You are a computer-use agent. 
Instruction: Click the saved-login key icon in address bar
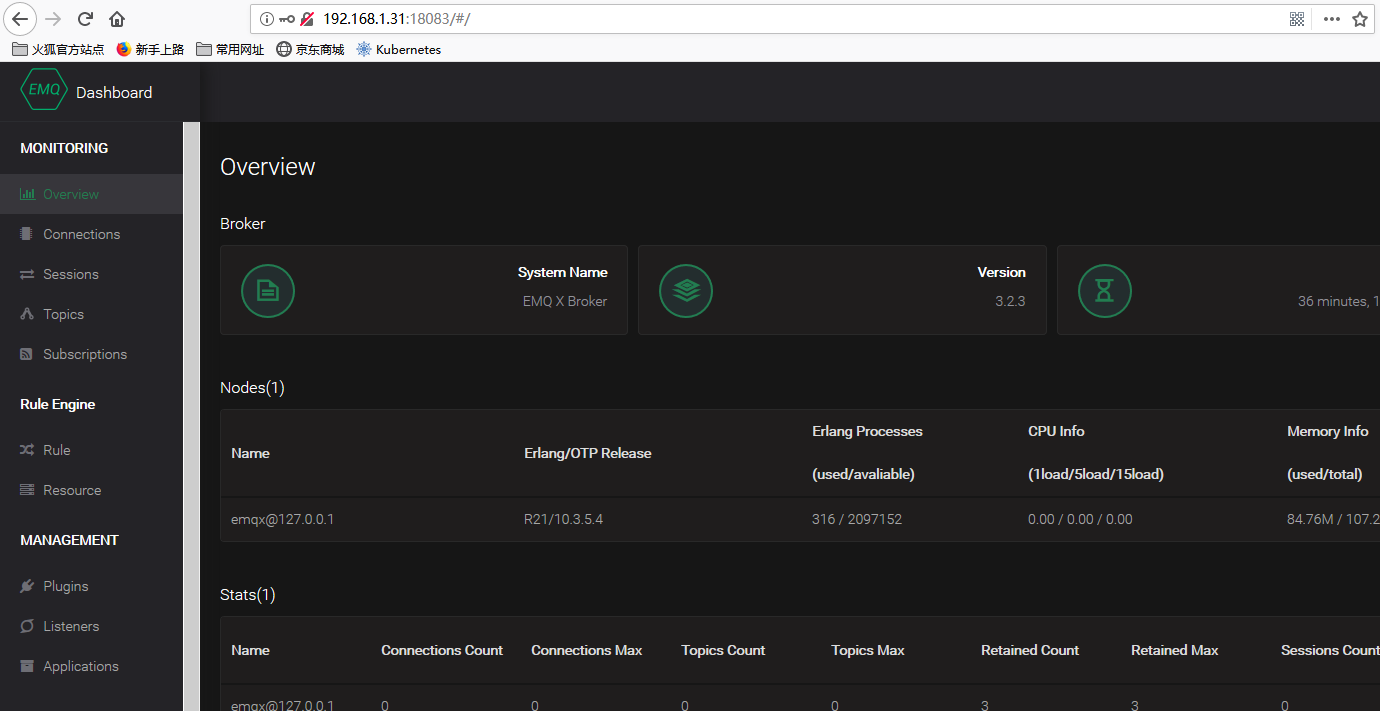click(287, 19)
